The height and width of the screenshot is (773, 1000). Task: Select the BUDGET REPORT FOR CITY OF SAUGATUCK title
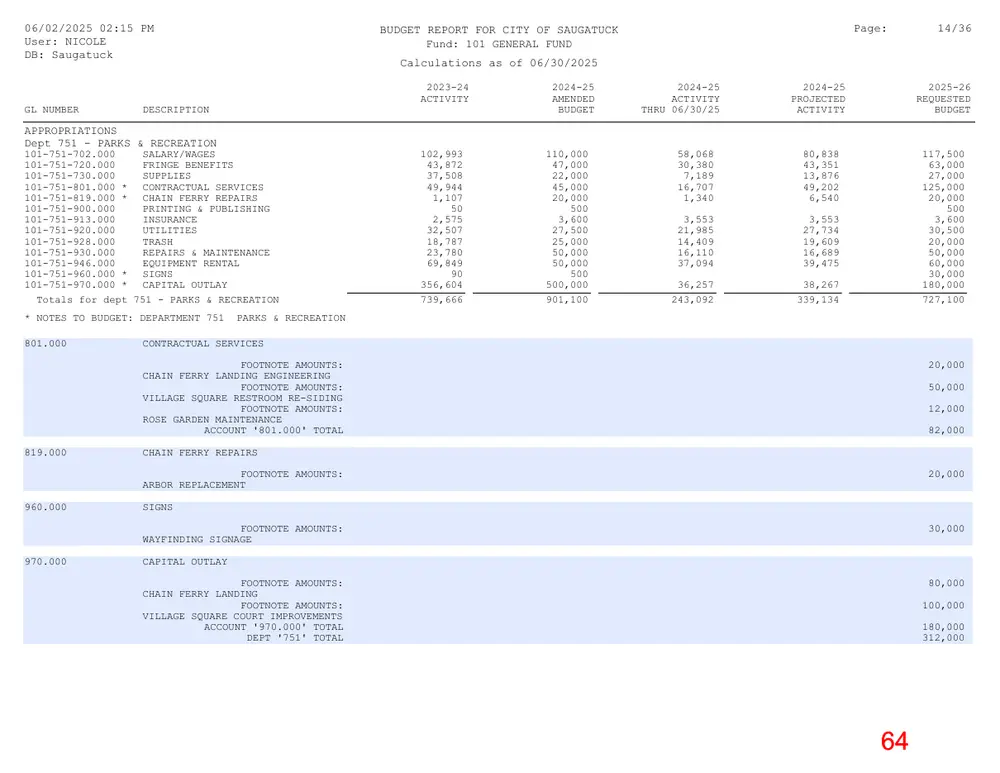click(x=499, y=30)
